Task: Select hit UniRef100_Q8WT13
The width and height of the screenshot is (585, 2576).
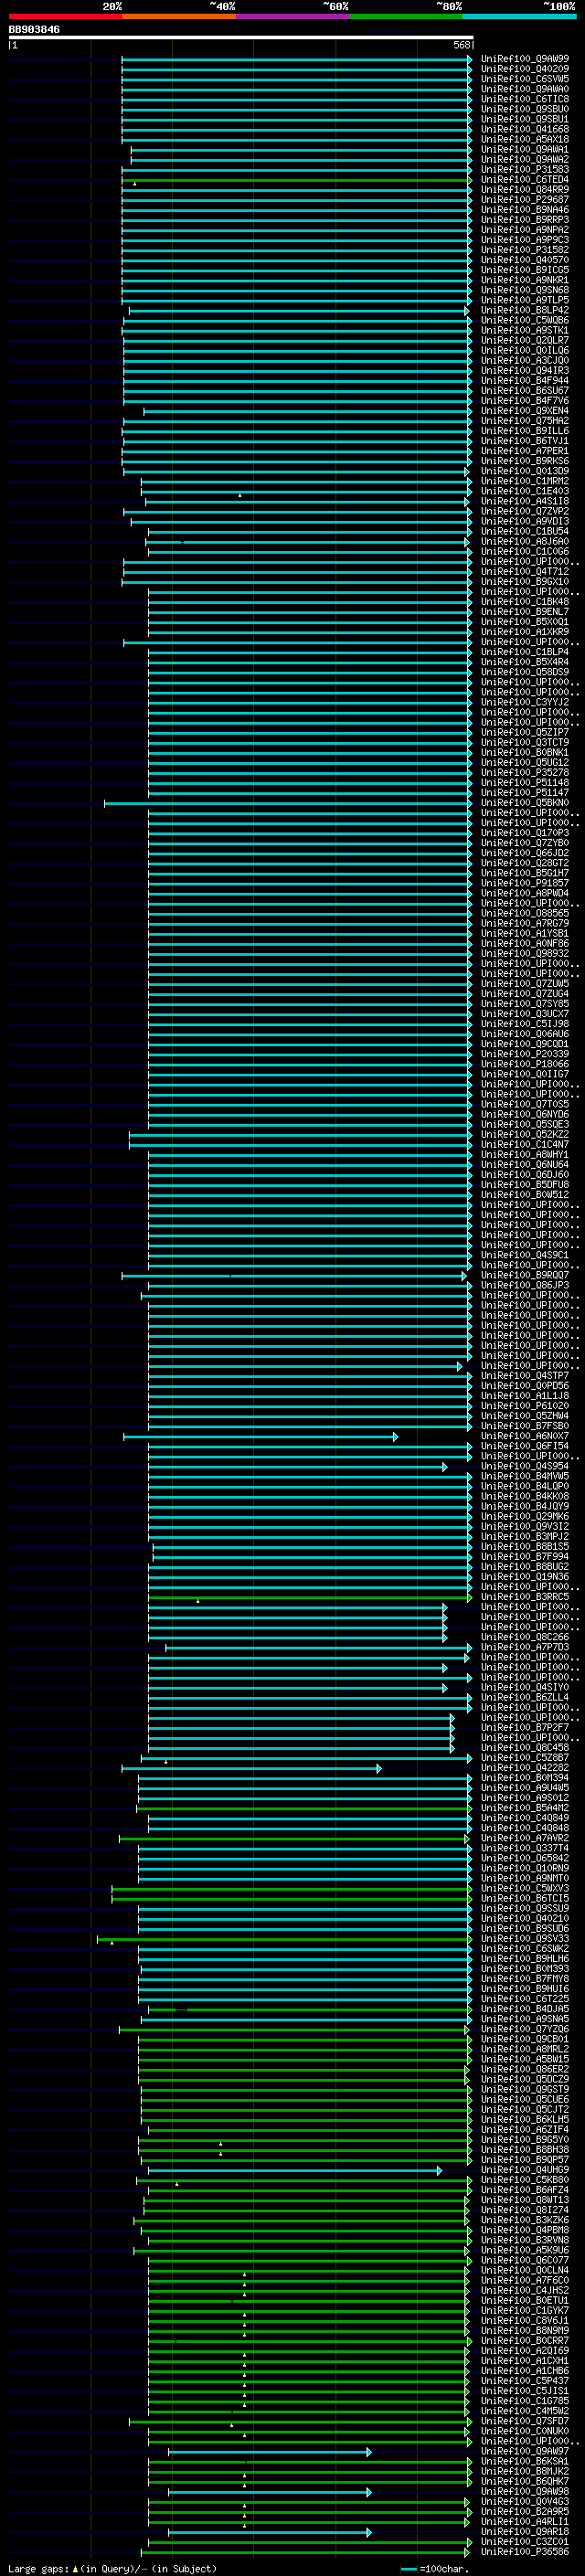Action: click(x=525, y=2200)
